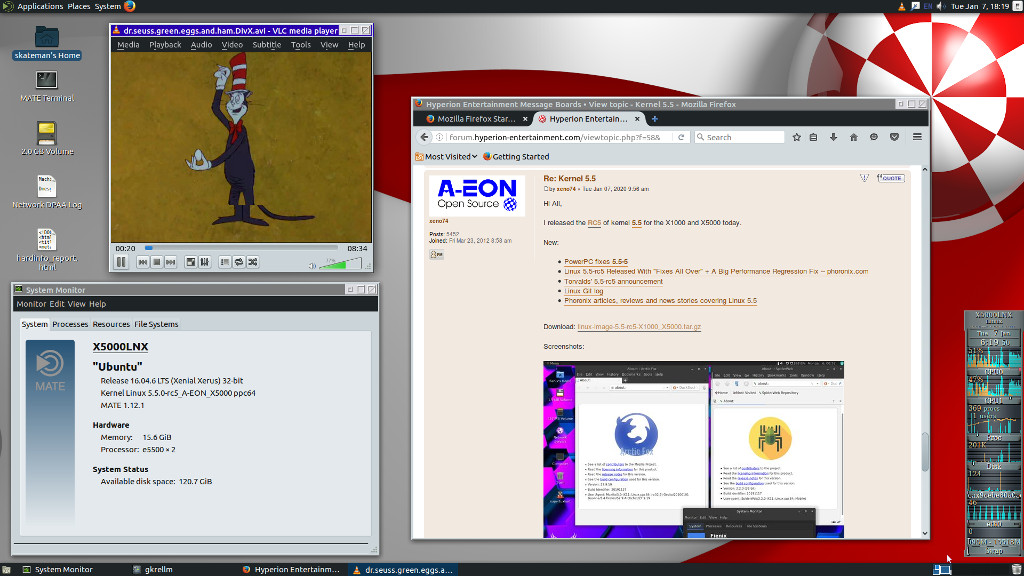
Task: Open VLC Media menu
Action: pos(128,44)
